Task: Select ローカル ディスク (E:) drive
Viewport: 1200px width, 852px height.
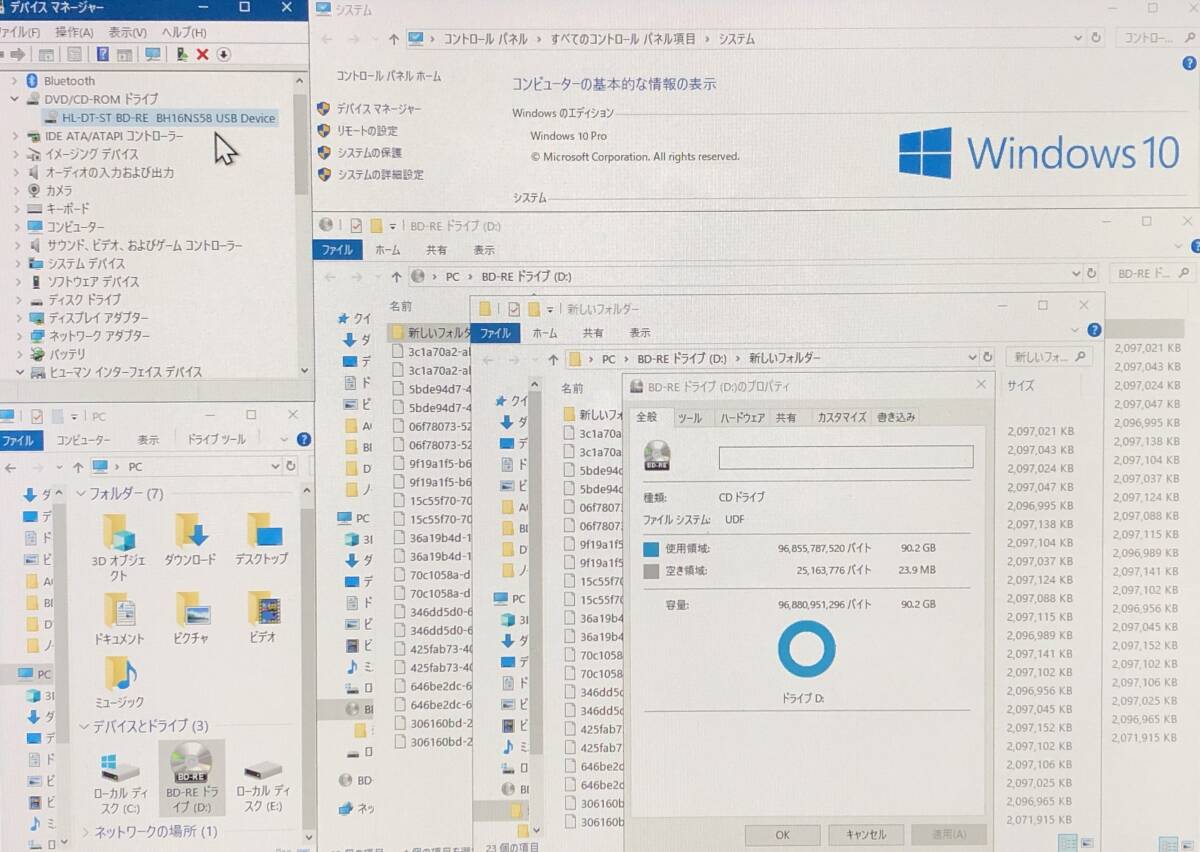Action: pyautogui.click(x=263, y=784)
